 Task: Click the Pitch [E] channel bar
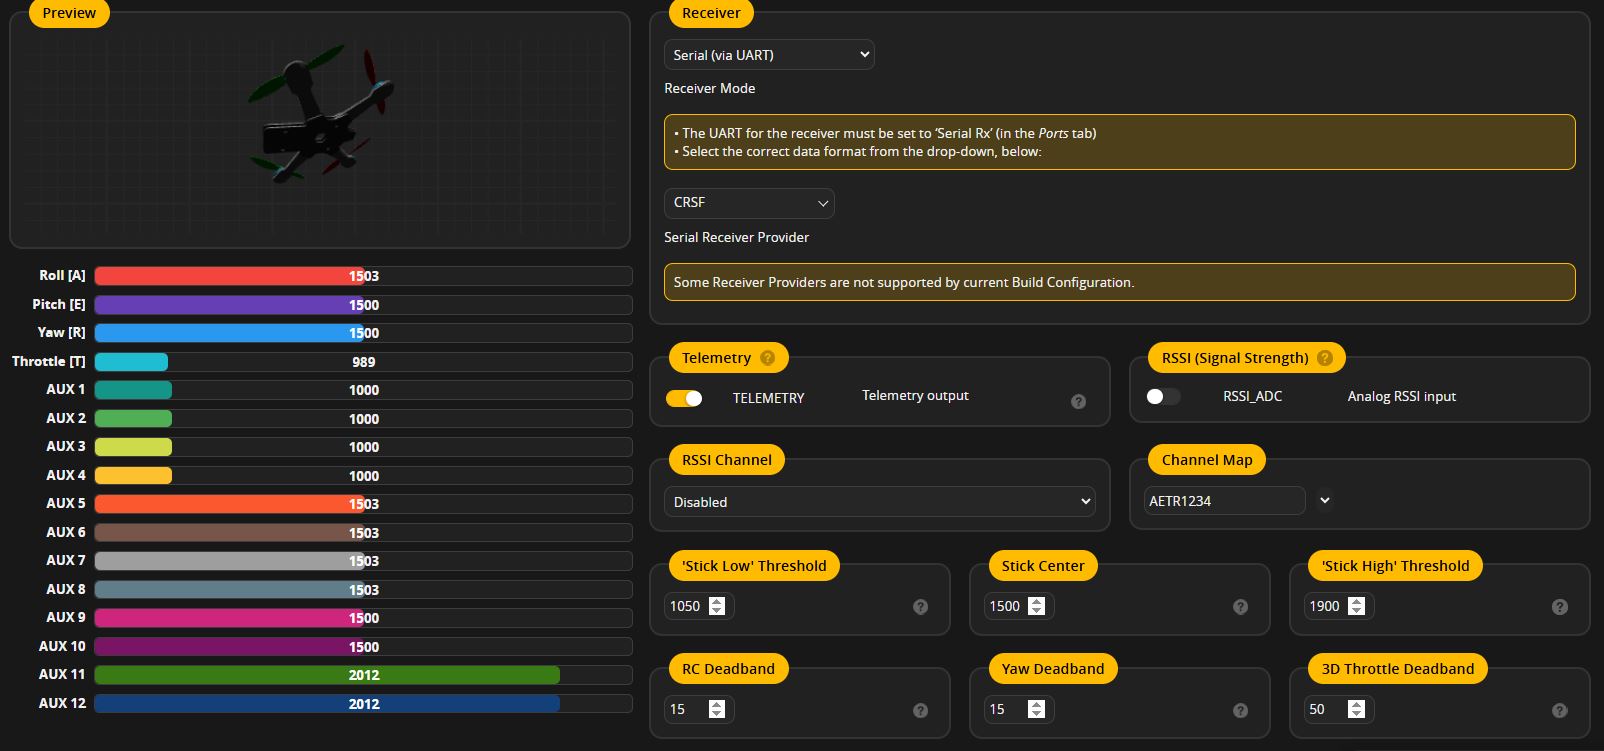363,305
